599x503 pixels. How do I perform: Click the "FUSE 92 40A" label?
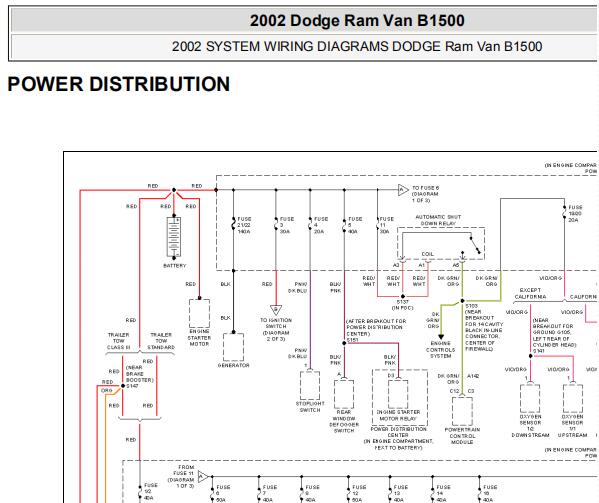(151, 492)
